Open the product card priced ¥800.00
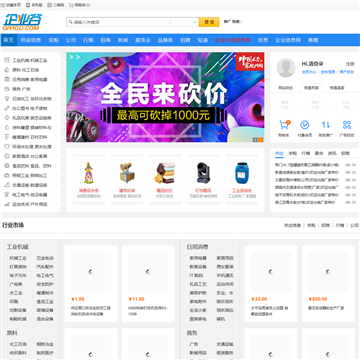The height and width of the screenshot is (360, 360). pyautogui.click(x=328, y=284)
